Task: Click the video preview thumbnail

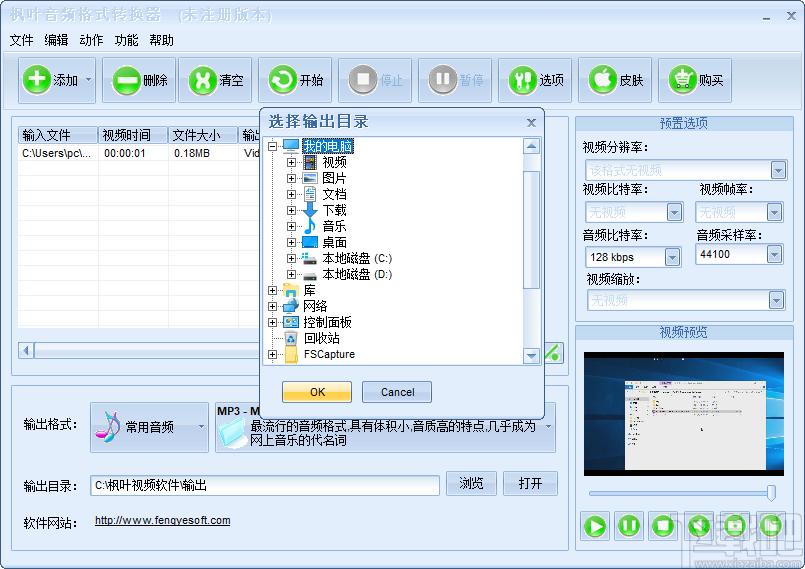Action: pyautogui.click(x=684, y=414)
